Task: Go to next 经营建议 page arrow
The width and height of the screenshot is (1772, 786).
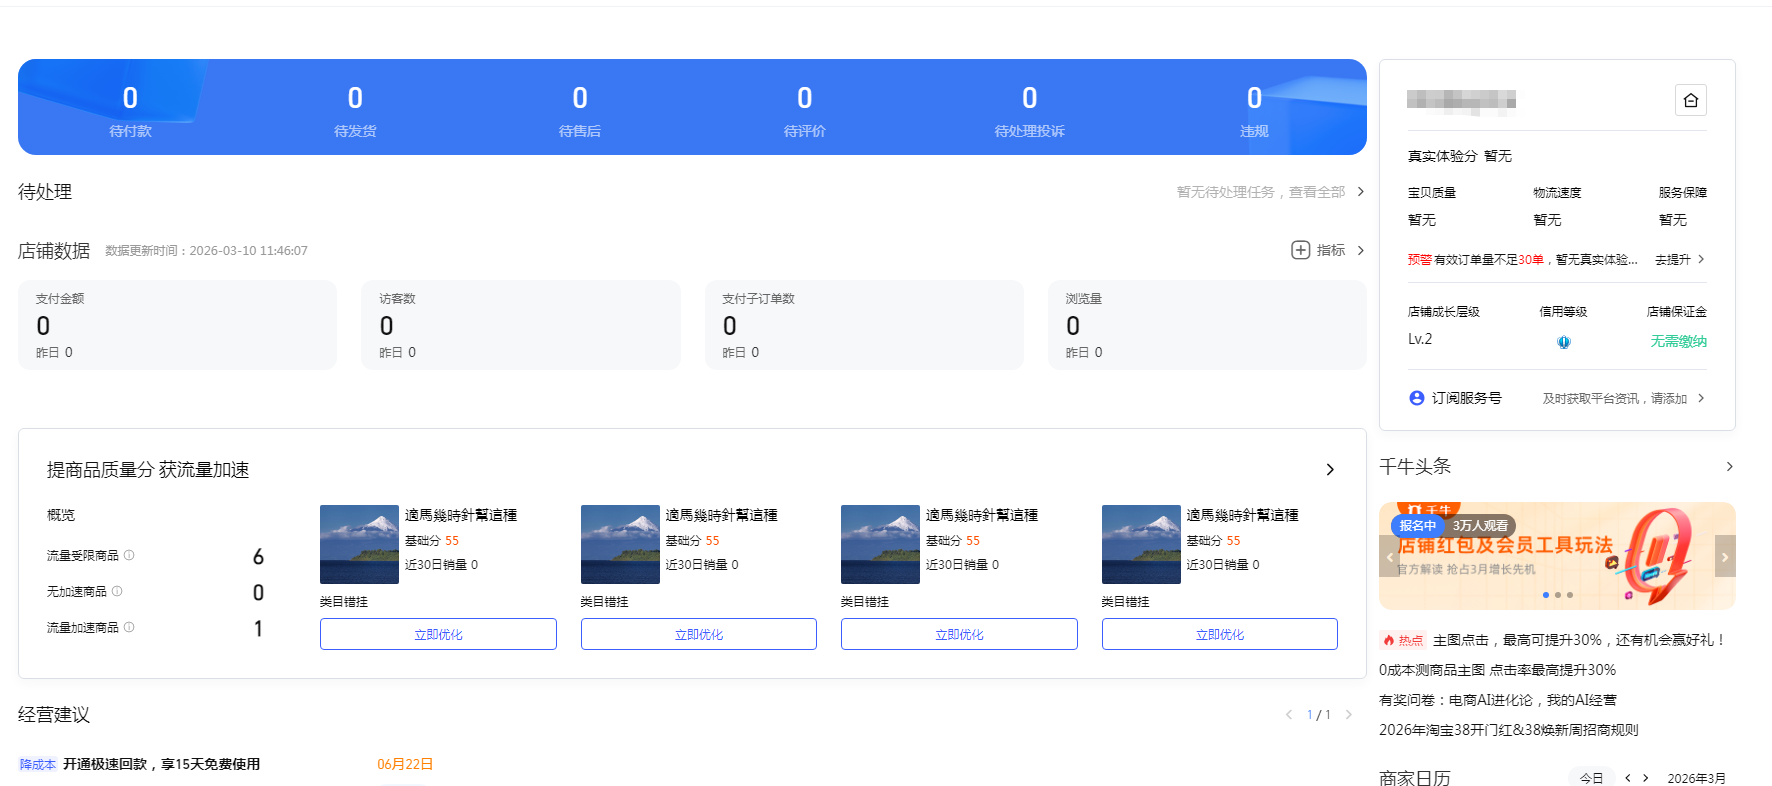Action: 1348,714
